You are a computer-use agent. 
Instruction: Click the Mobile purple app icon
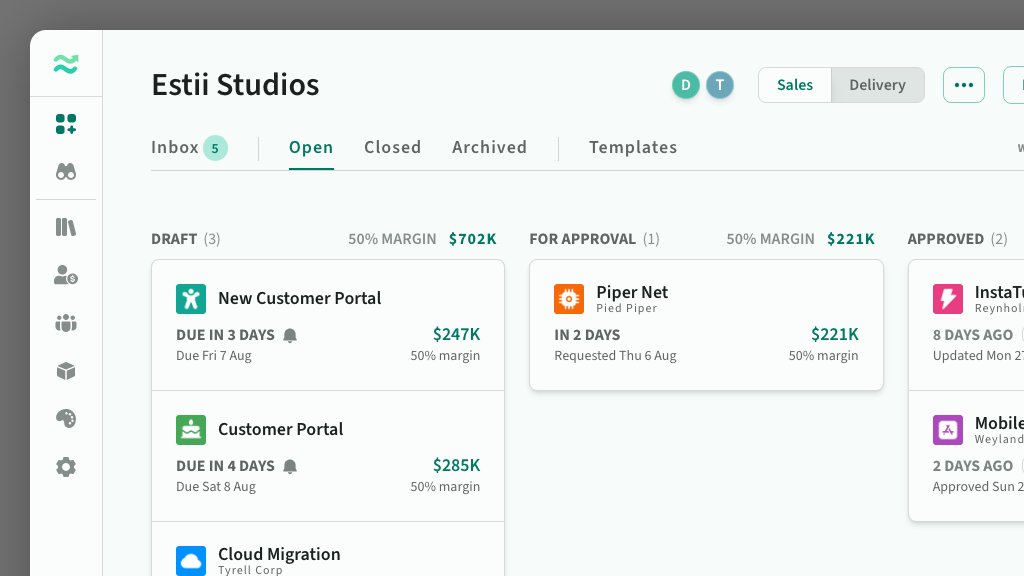pyautogui.click(x=948, y=430)
